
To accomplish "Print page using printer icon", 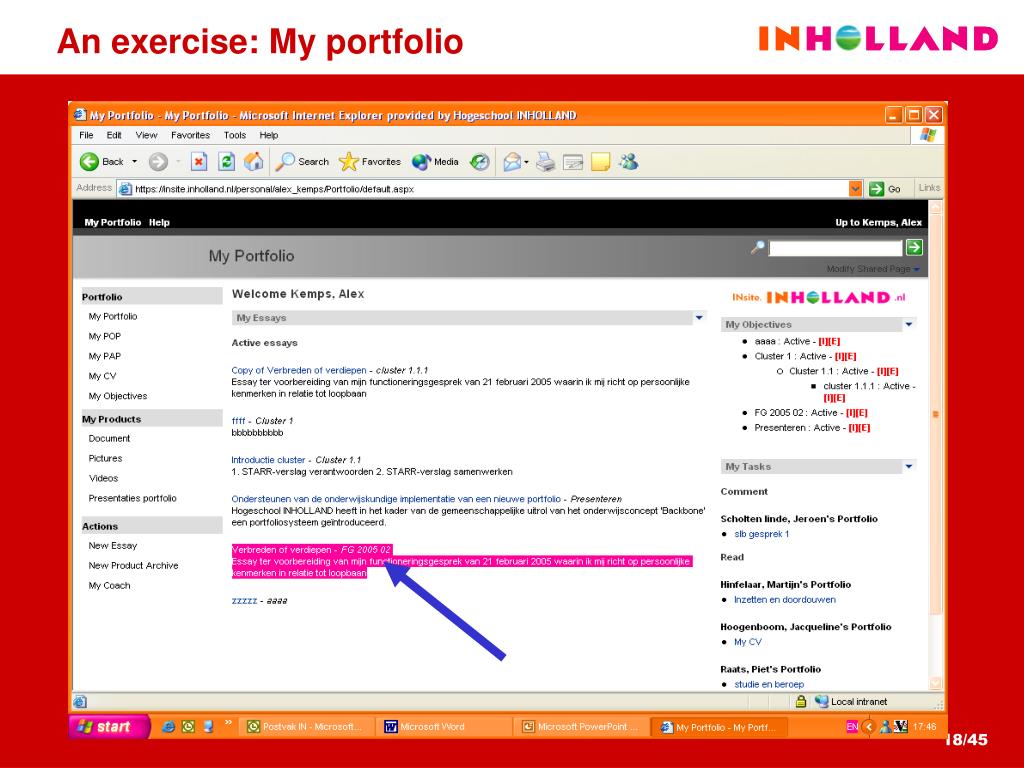I will click(545, 161).
